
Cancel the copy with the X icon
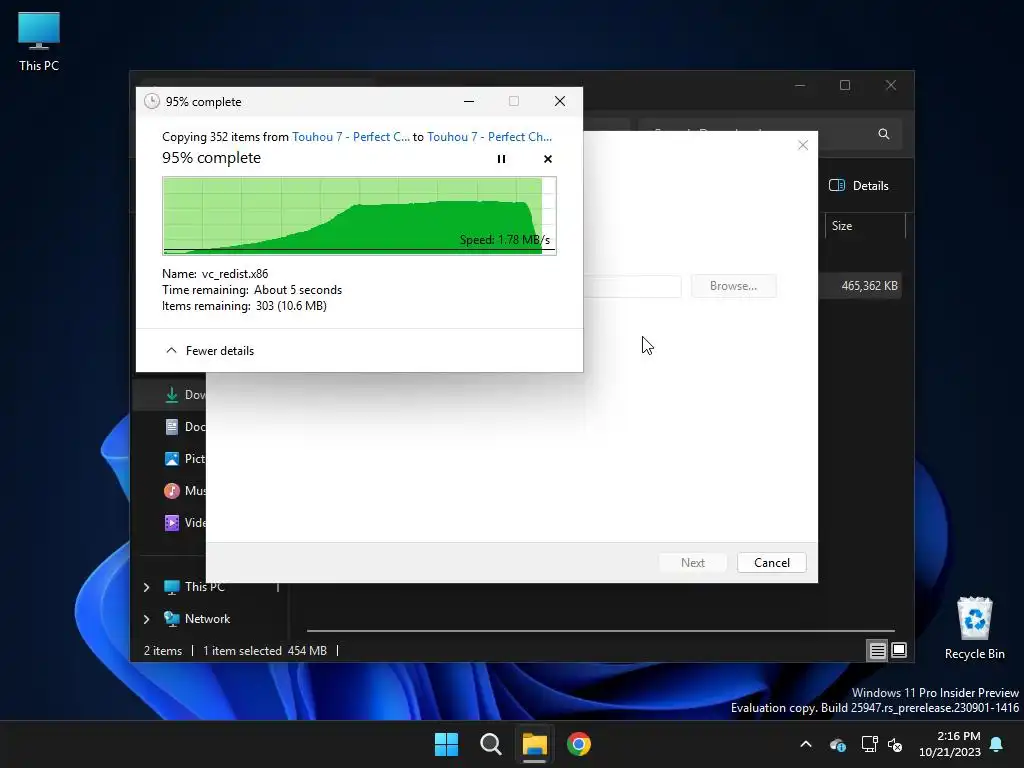(x=548, y=159)
